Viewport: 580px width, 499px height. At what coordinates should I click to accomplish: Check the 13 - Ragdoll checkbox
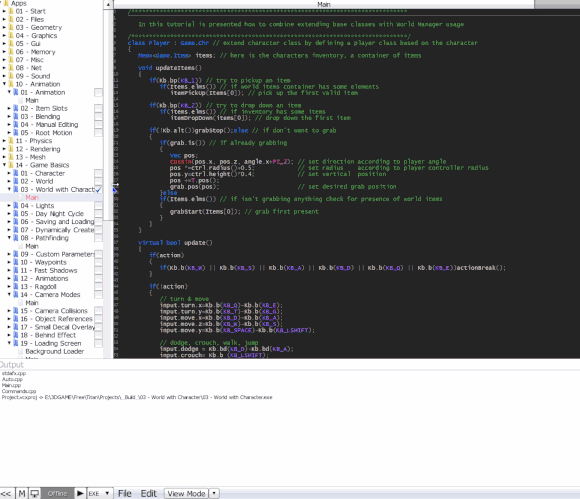98,286
